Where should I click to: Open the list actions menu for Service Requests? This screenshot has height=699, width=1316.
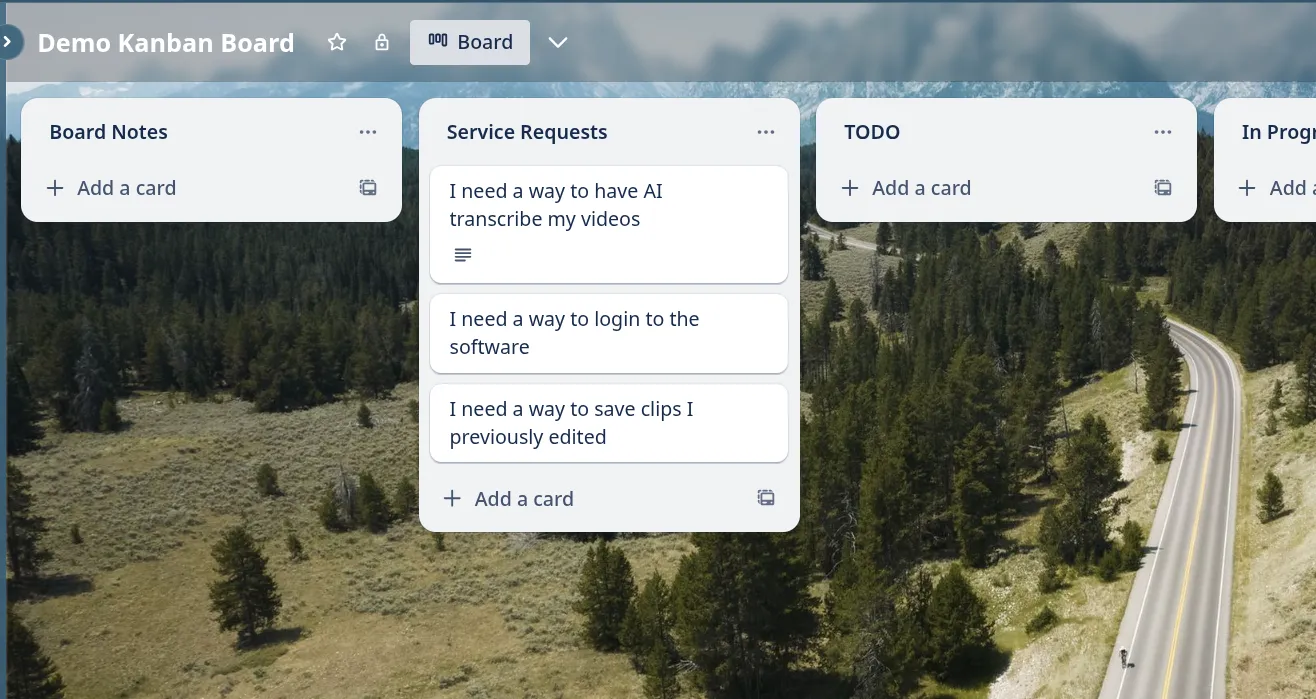[x=765, y=131]
